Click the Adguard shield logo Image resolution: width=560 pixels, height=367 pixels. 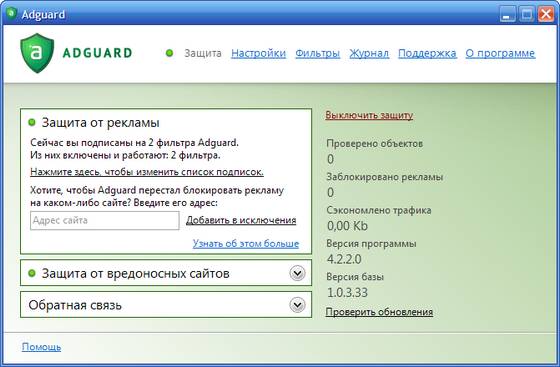click(x=37, y=53)
